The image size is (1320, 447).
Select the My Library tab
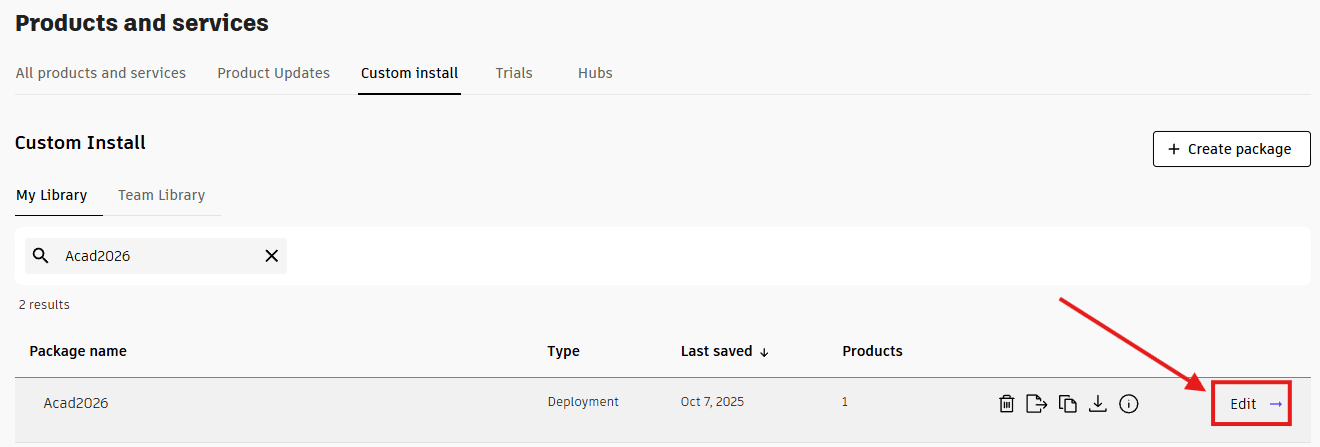pyautogui.click(x=51, y=195)
